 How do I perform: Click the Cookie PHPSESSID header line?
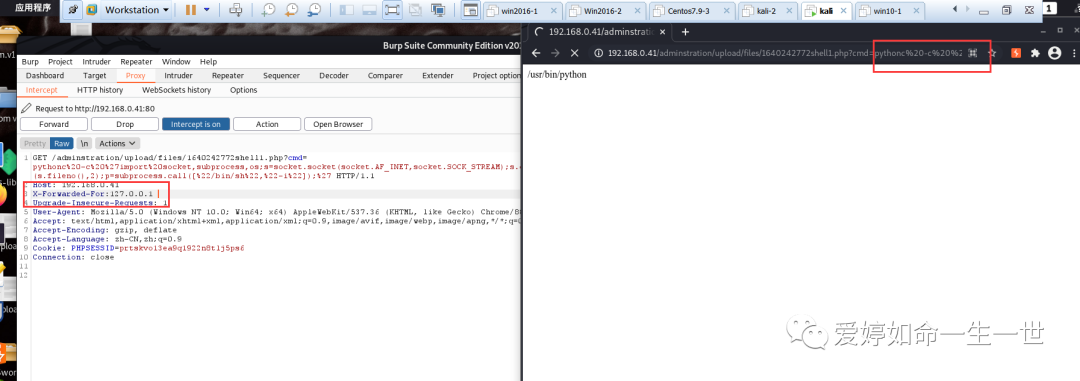pos(138,247)
